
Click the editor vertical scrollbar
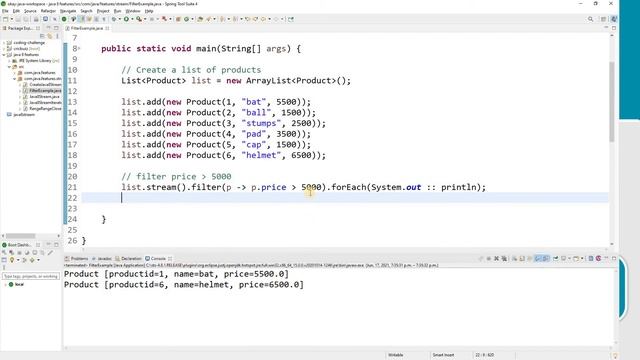click(x=611, y=102)
